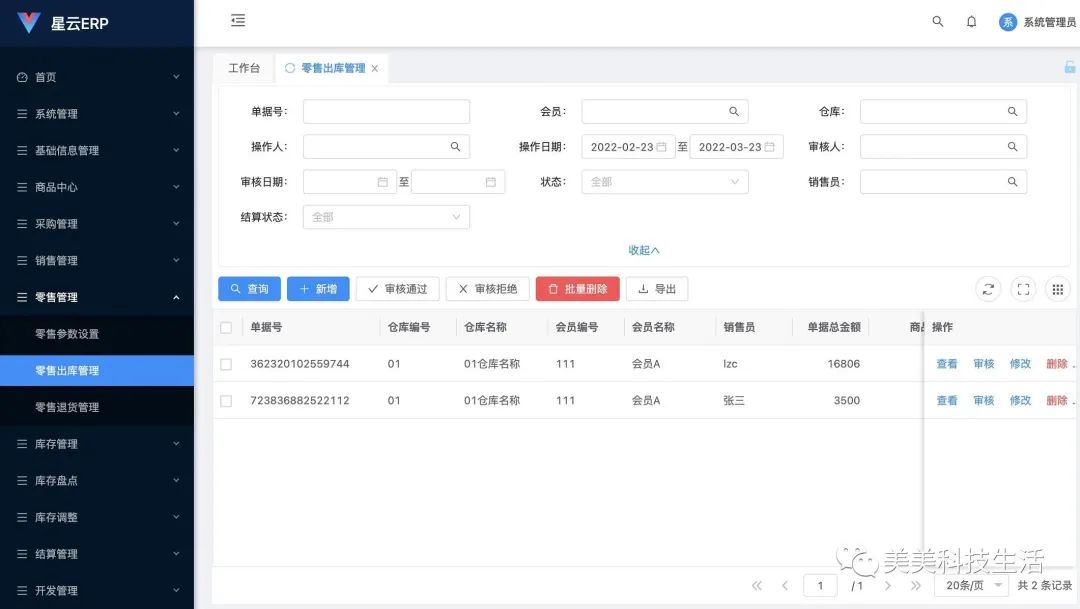Click the blue lock icon above the filter panel
Image resolution: width=1080 pixels, height=609 pixels.
pyautogui.click(x=1070, y=66)
